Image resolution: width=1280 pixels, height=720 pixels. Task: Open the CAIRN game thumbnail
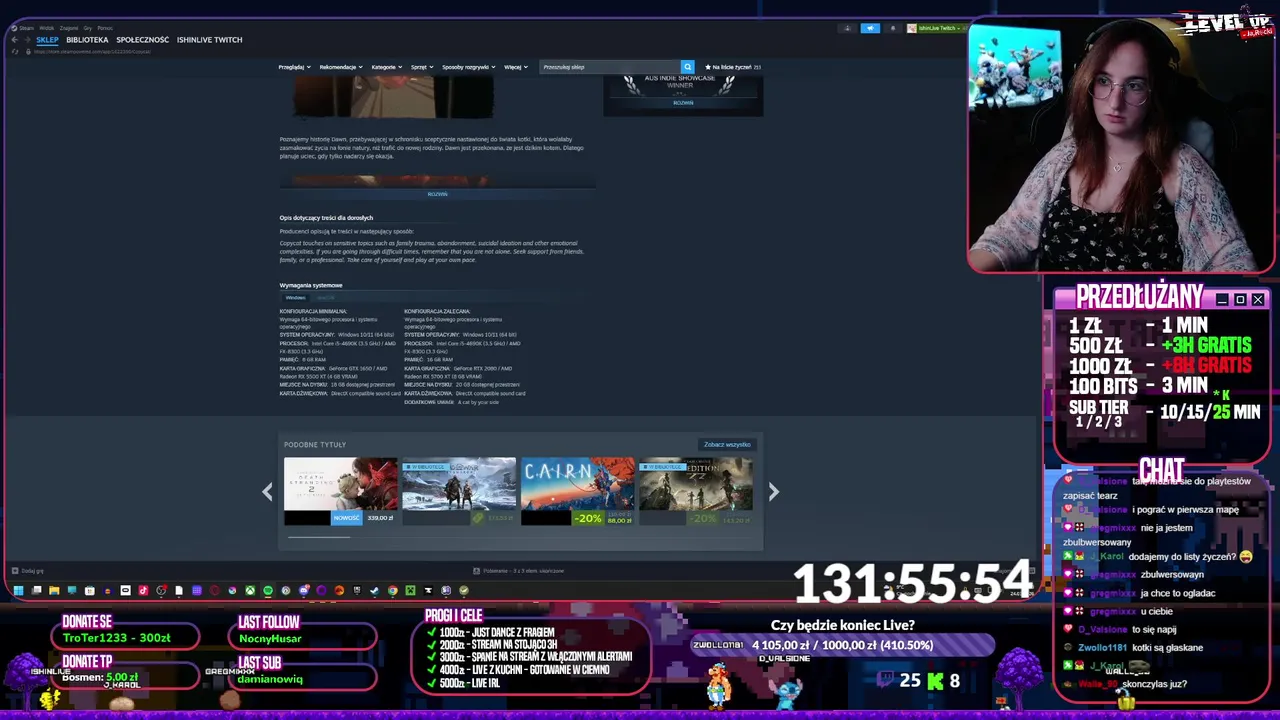[577, 484]
